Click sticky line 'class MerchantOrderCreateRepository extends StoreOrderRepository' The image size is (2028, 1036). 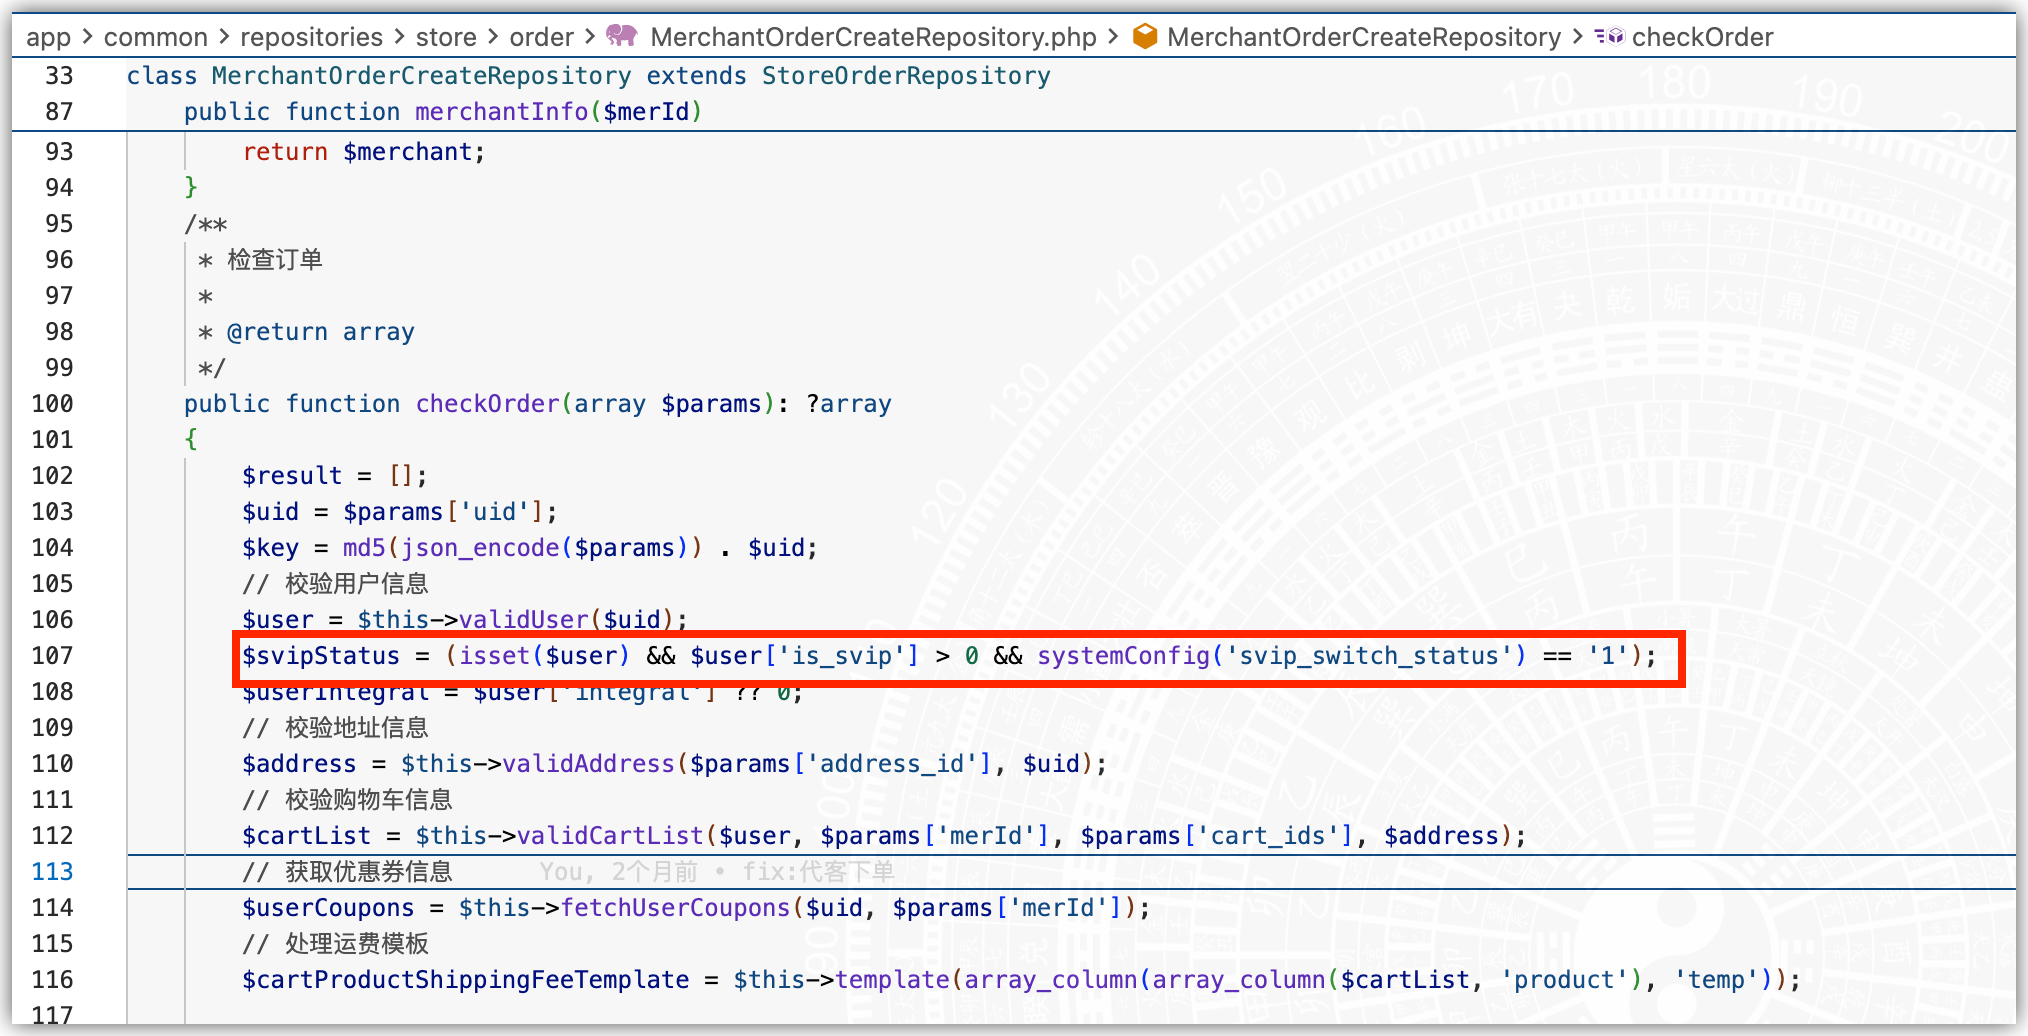click(588, 76)
